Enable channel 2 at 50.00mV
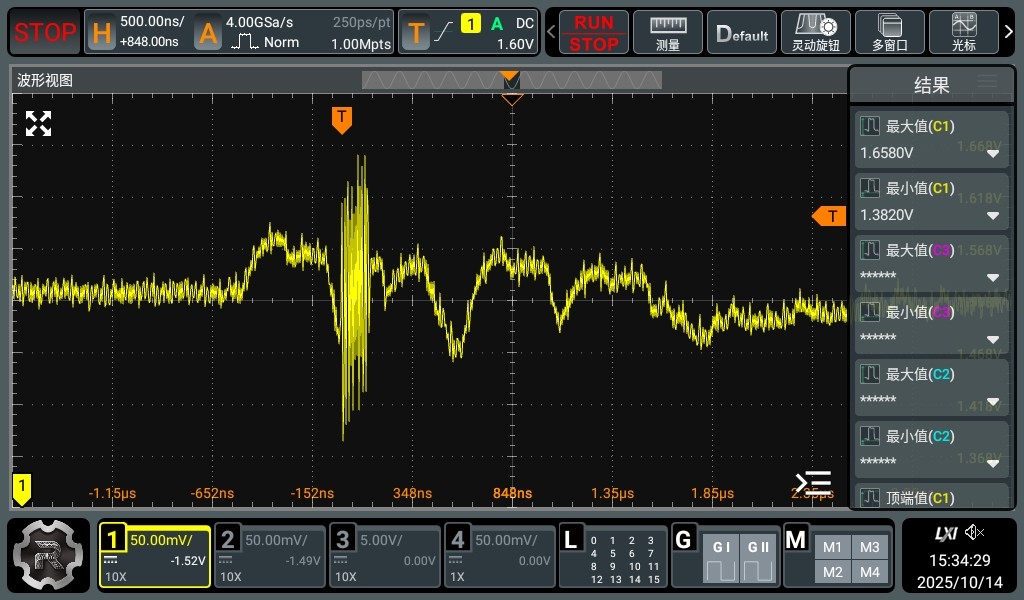Screen dimensions: 1024x600 pyautogui.click(x=270, y=556)
